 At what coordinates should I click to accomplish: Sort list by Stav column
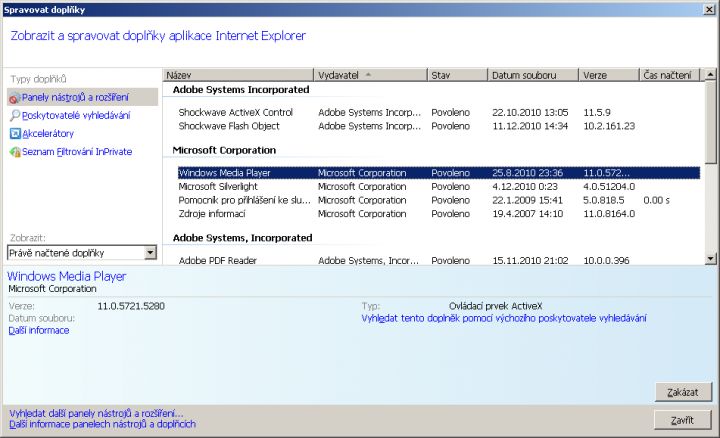click(457, 75)
